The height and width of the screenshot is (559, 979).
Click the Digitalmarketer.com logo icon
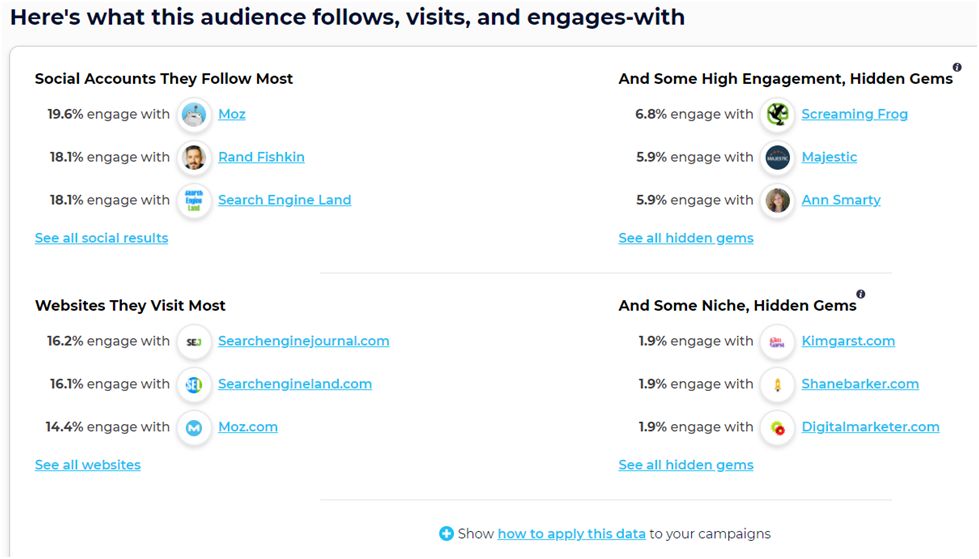(777, 428)
